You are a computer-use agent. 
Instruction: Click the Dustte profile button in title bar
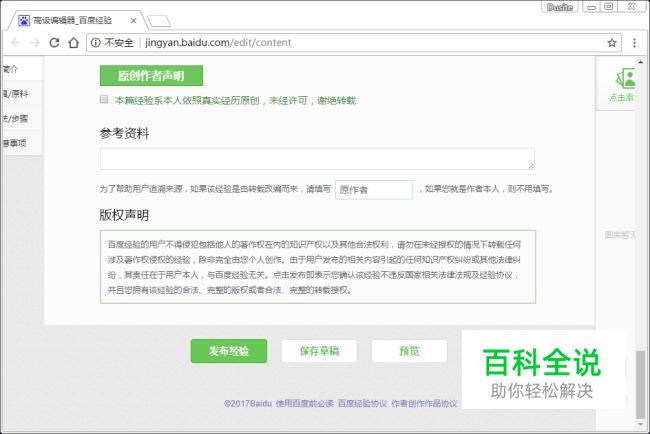click(x=560, y=7)
